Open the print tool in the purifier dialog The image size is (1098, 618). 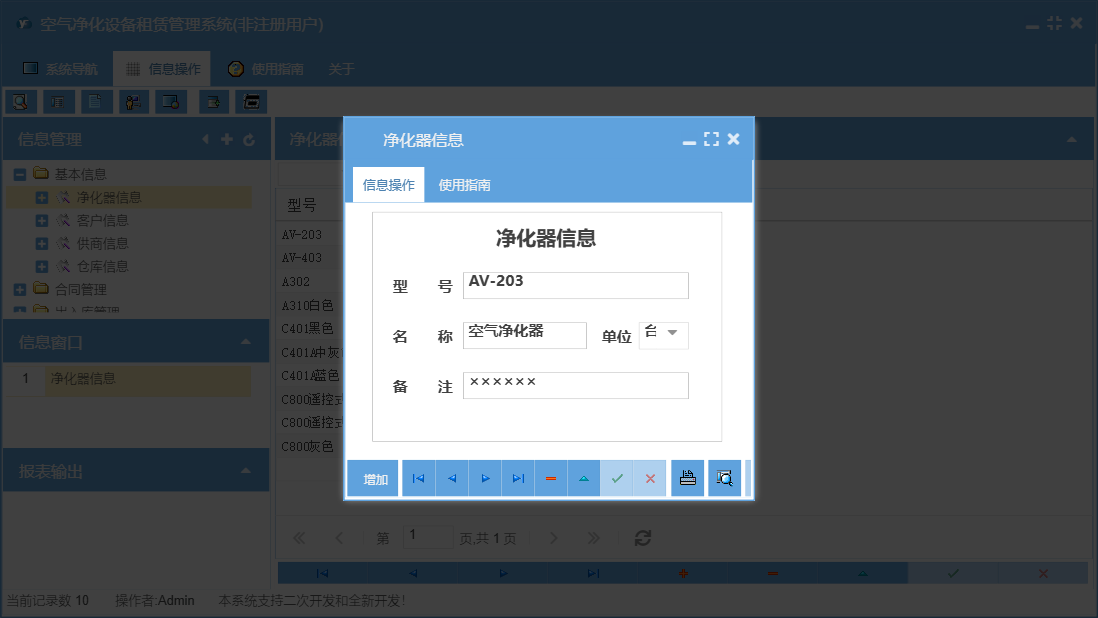687,478
